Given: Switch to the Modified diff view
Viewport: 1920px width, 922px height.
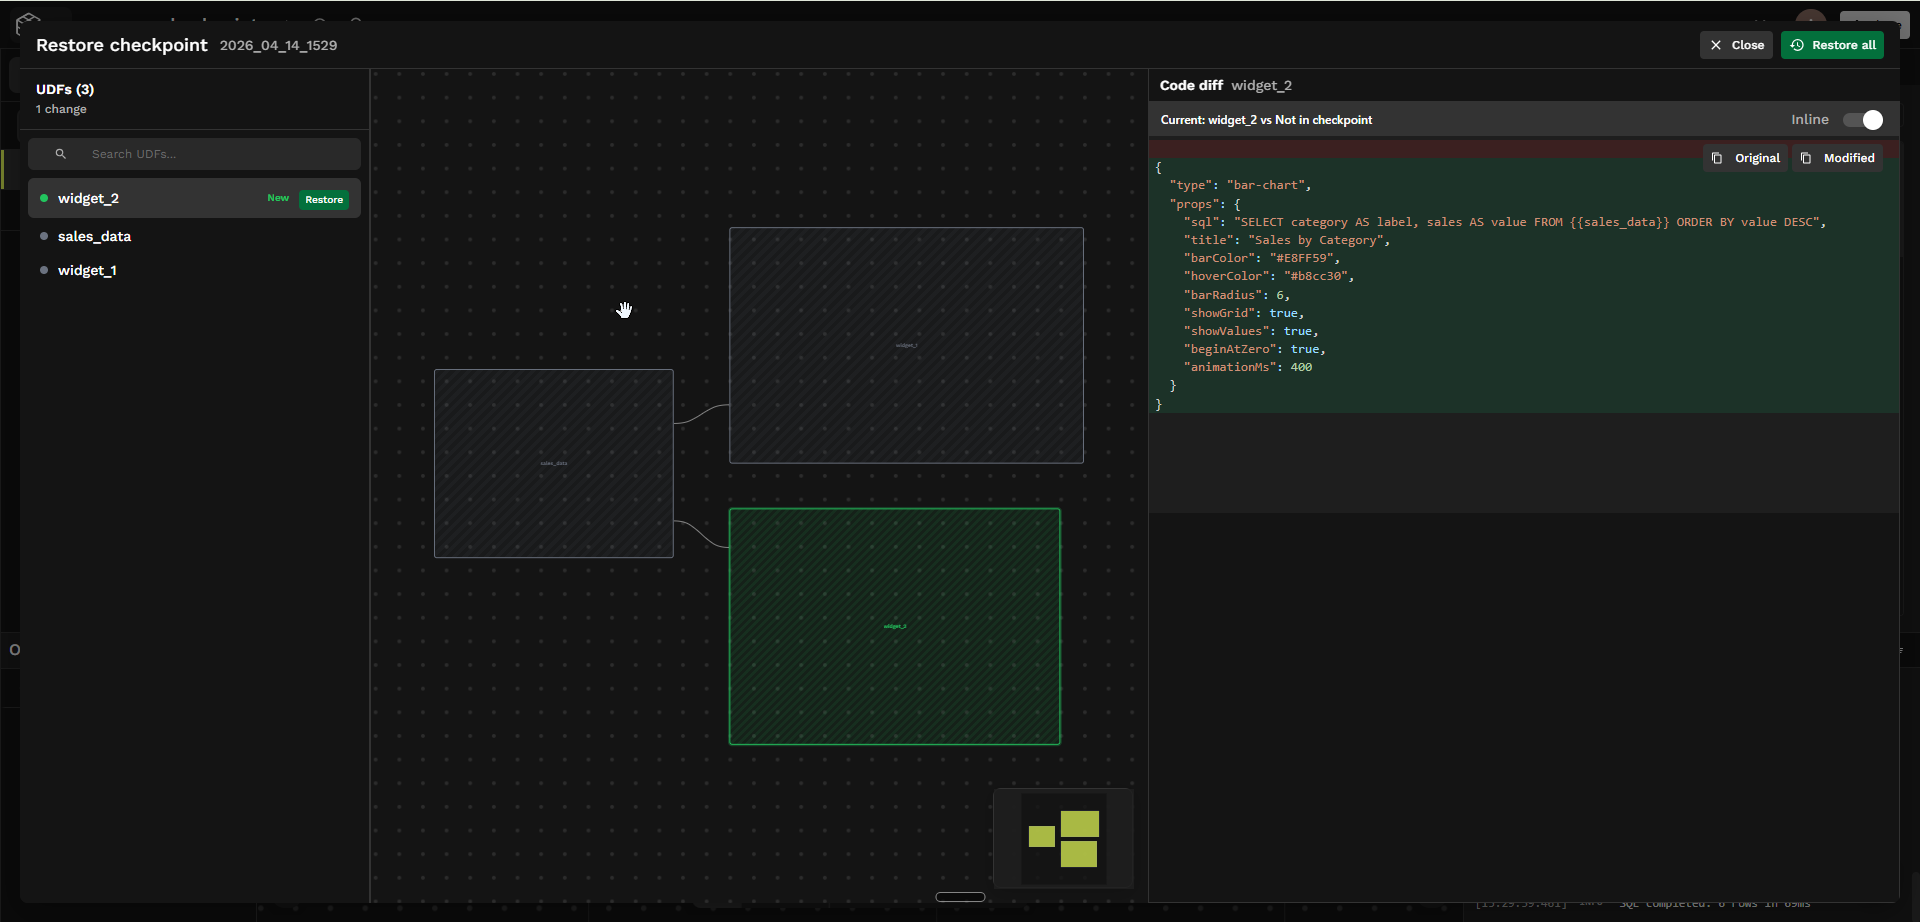Looking at the screenshot, I should (1847, 158).
